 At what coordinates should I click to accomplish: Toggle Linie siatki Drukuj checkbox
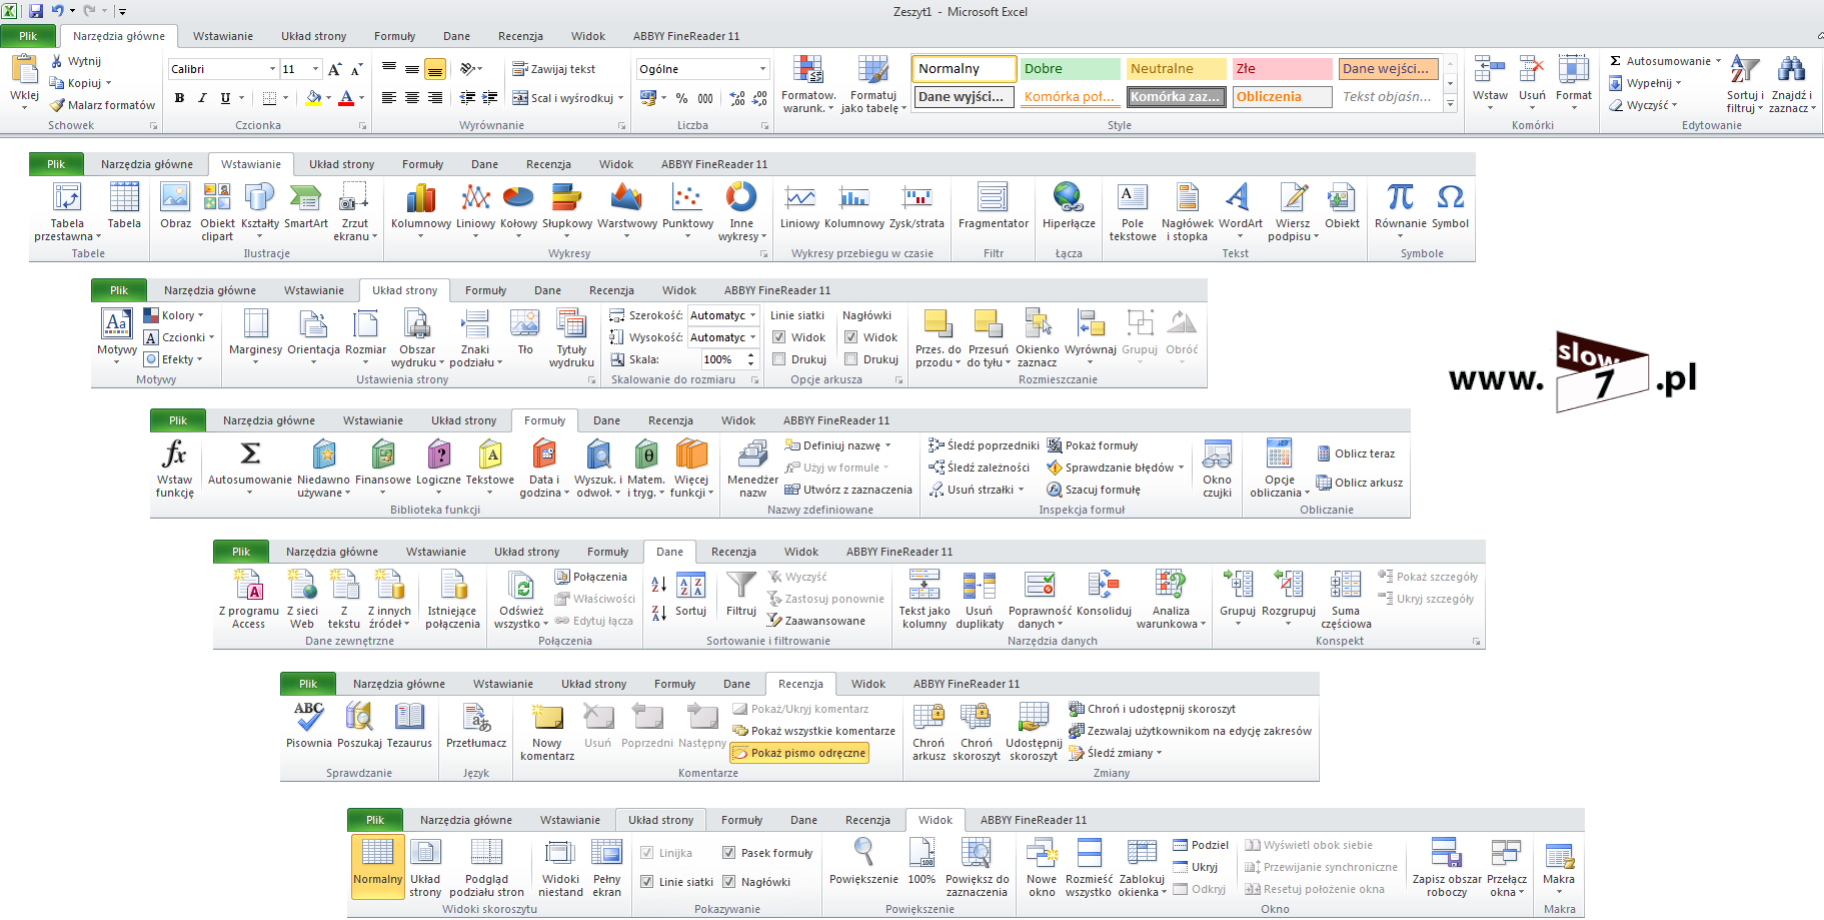coord(779,360)
